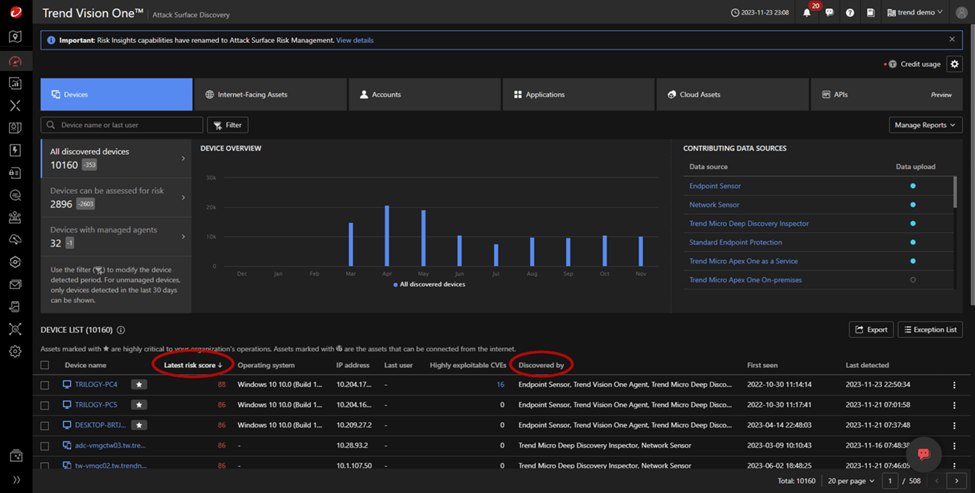The height and width of the screenshot is (493, 975).
Task: Open the hexagon icon in left sidebar
Action: 16,262
